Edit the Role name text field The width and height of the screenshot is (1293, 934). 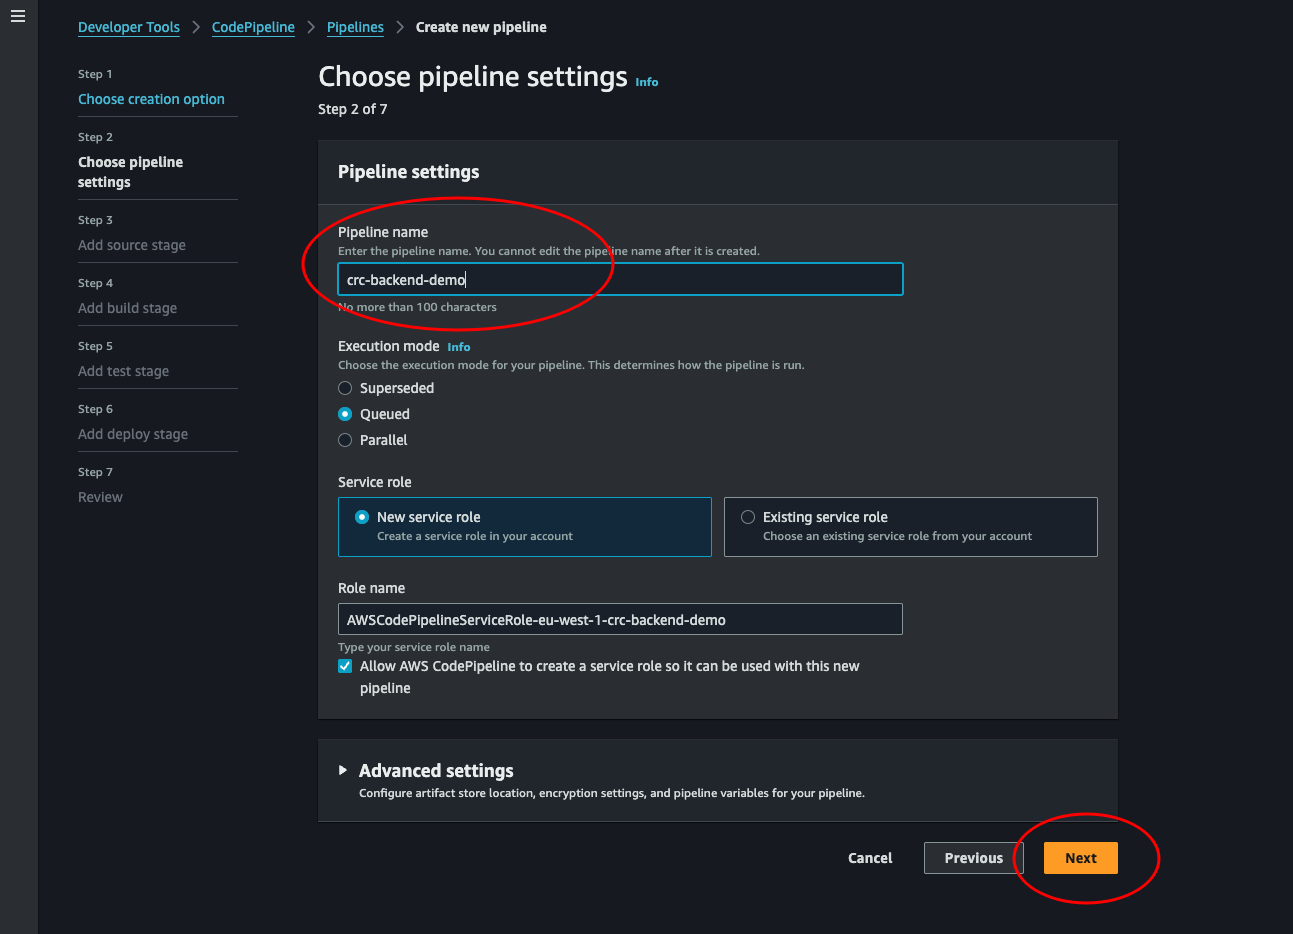620,619
